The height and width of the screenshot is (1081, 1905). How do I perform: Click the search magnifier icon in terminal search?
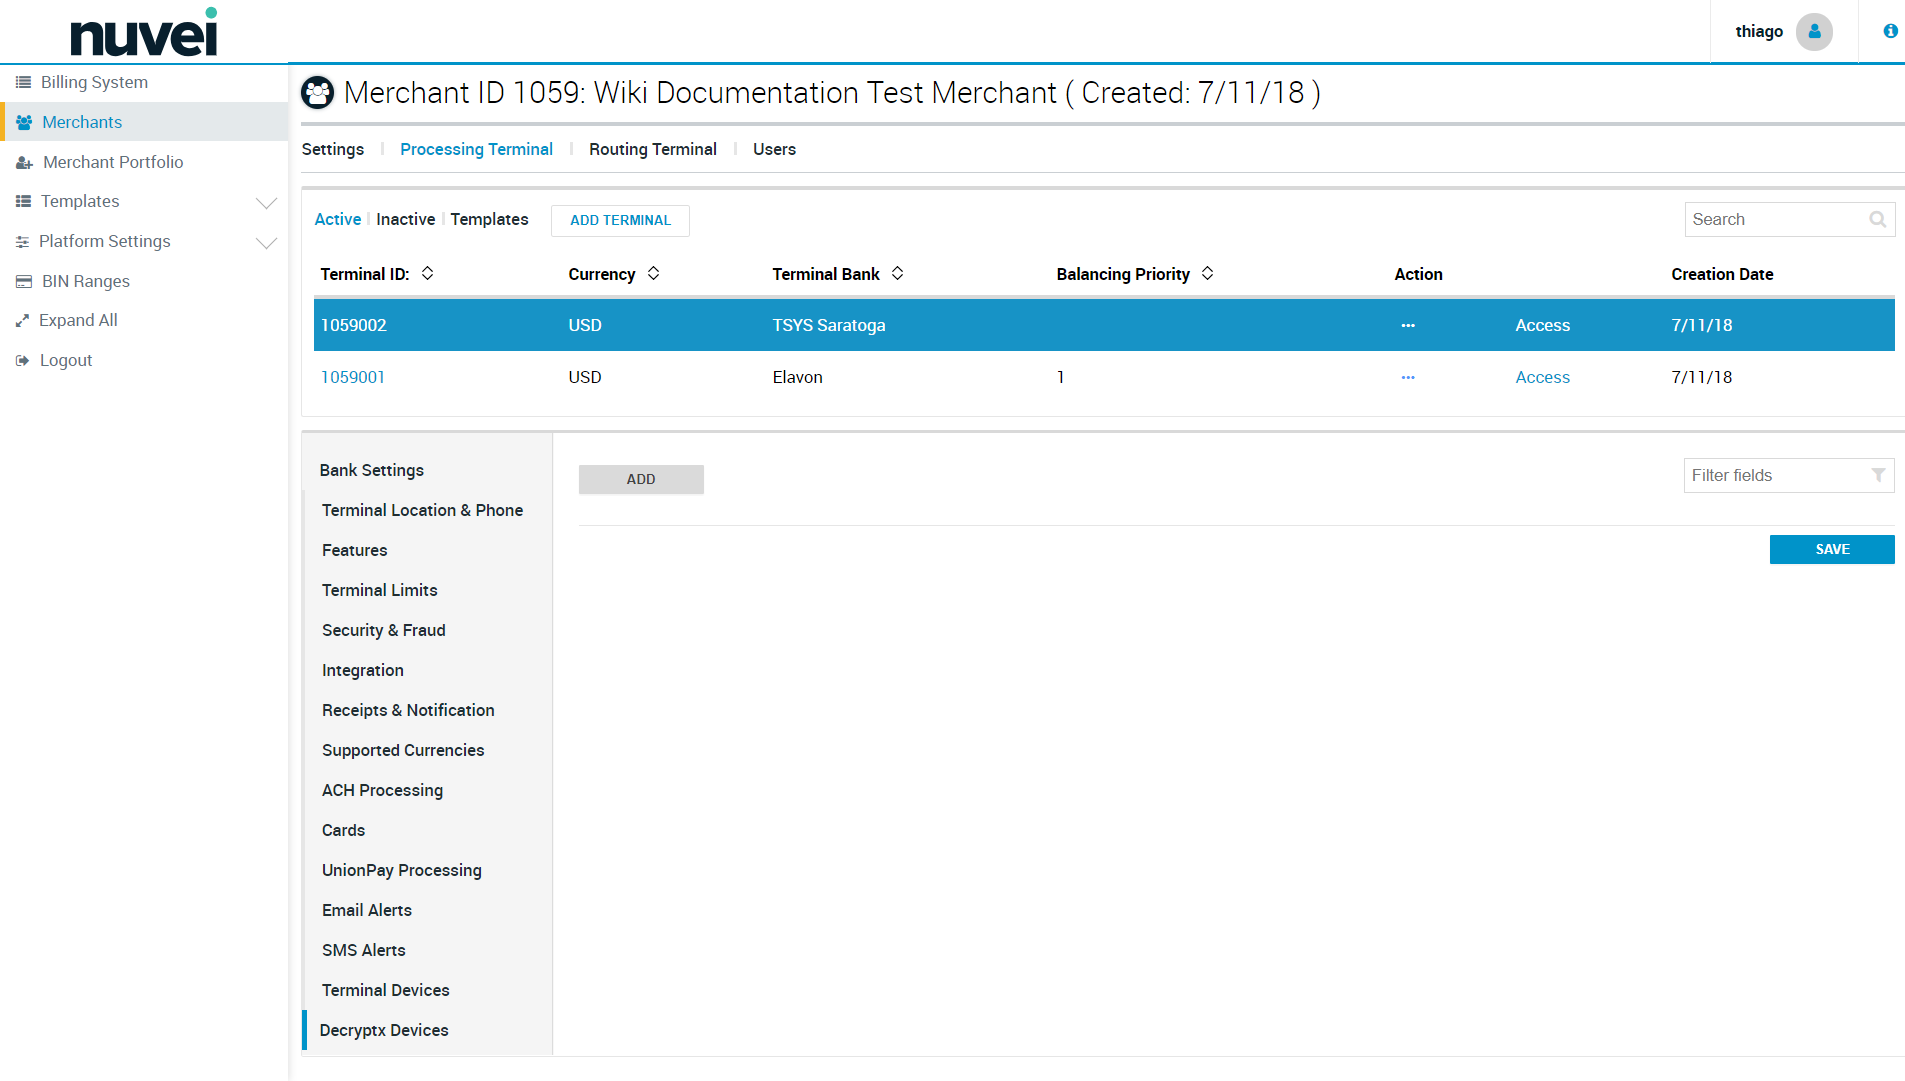tap(1877, 220)
